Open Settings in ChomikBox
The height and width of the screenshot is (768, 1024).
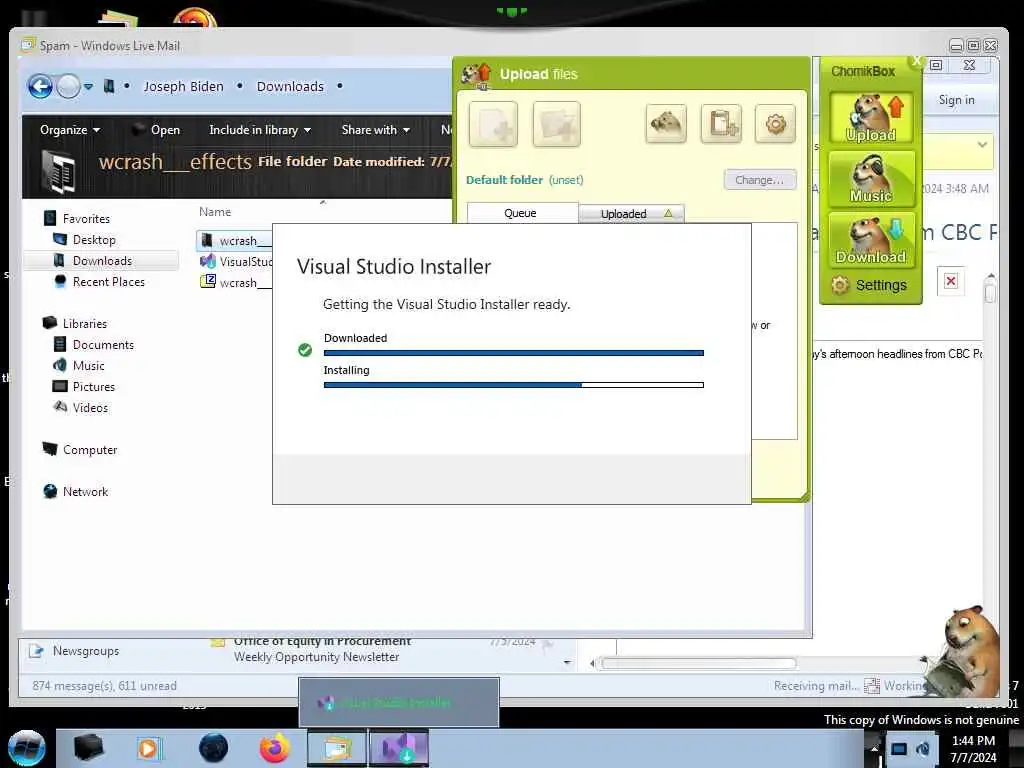point(869,285)
